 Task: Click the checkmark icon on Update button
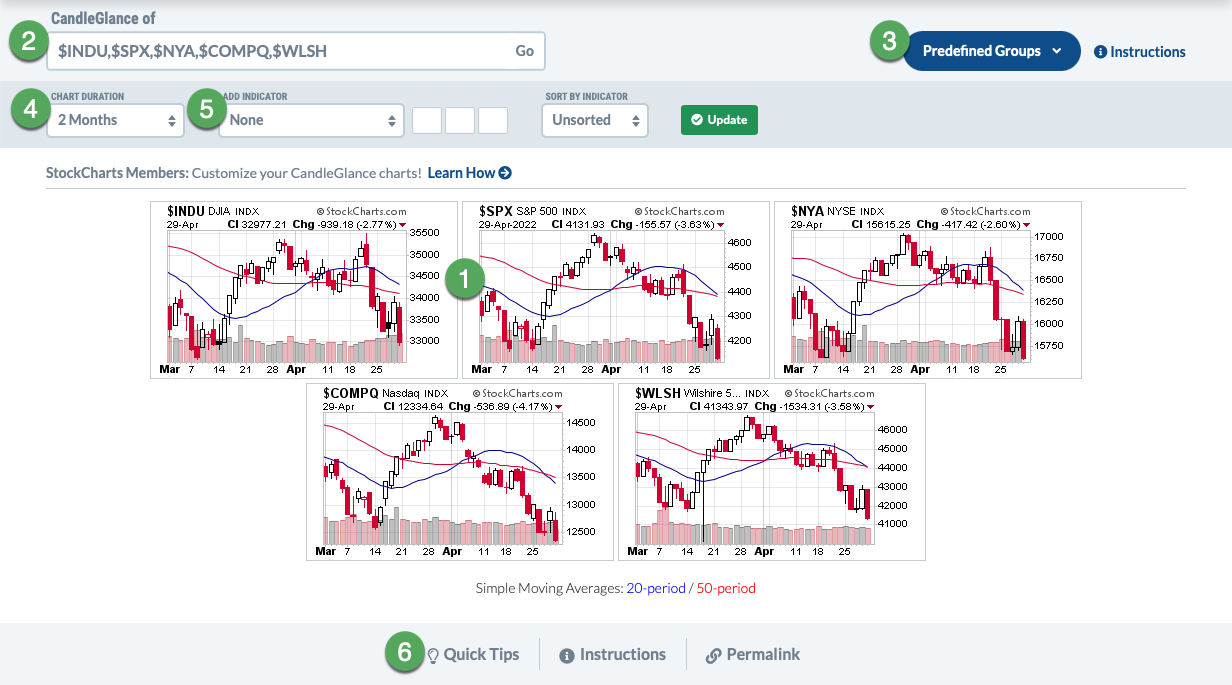(697, 120)
